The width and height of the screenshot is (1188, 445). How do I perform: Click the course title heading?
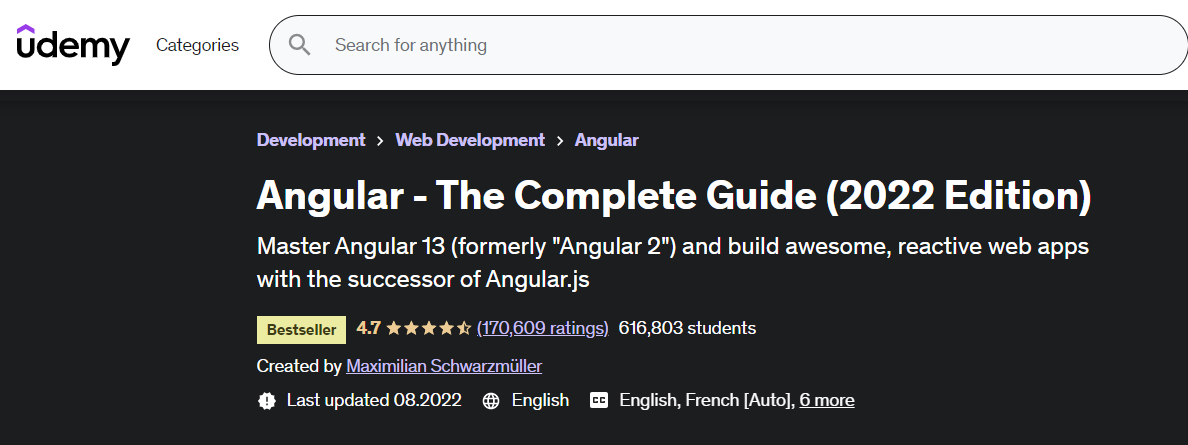(x=674, y=196)
